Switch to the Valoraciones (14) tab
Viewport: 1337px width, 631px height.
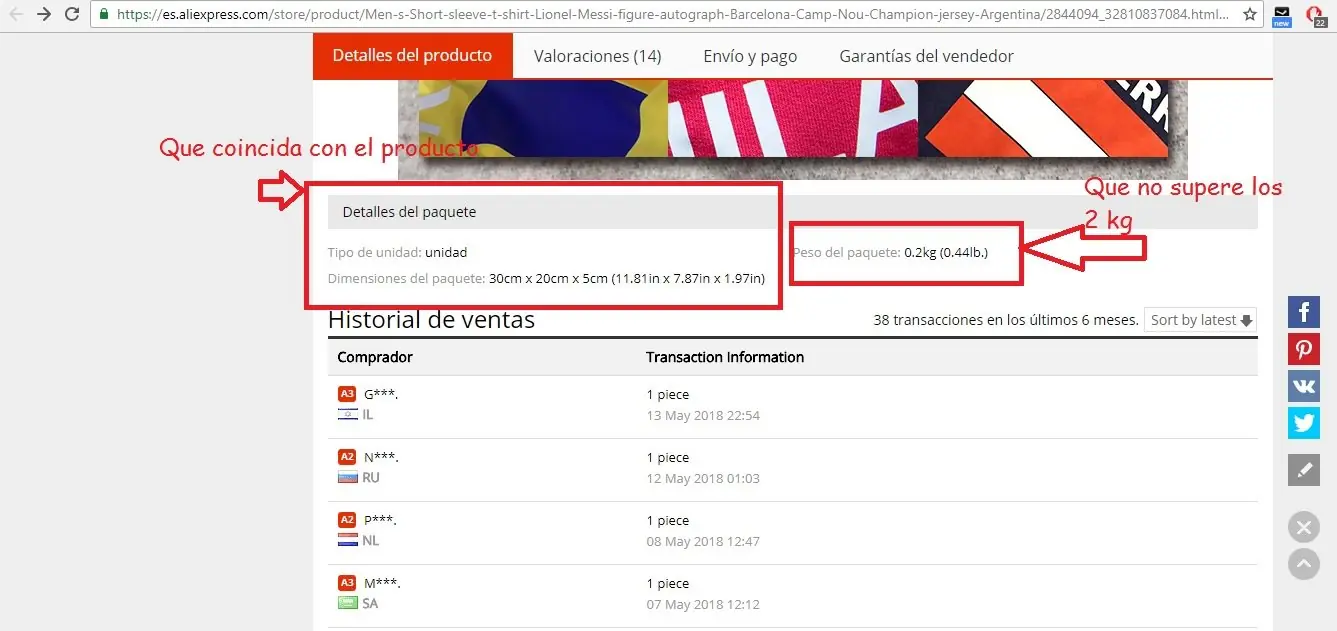pos(597,57)
